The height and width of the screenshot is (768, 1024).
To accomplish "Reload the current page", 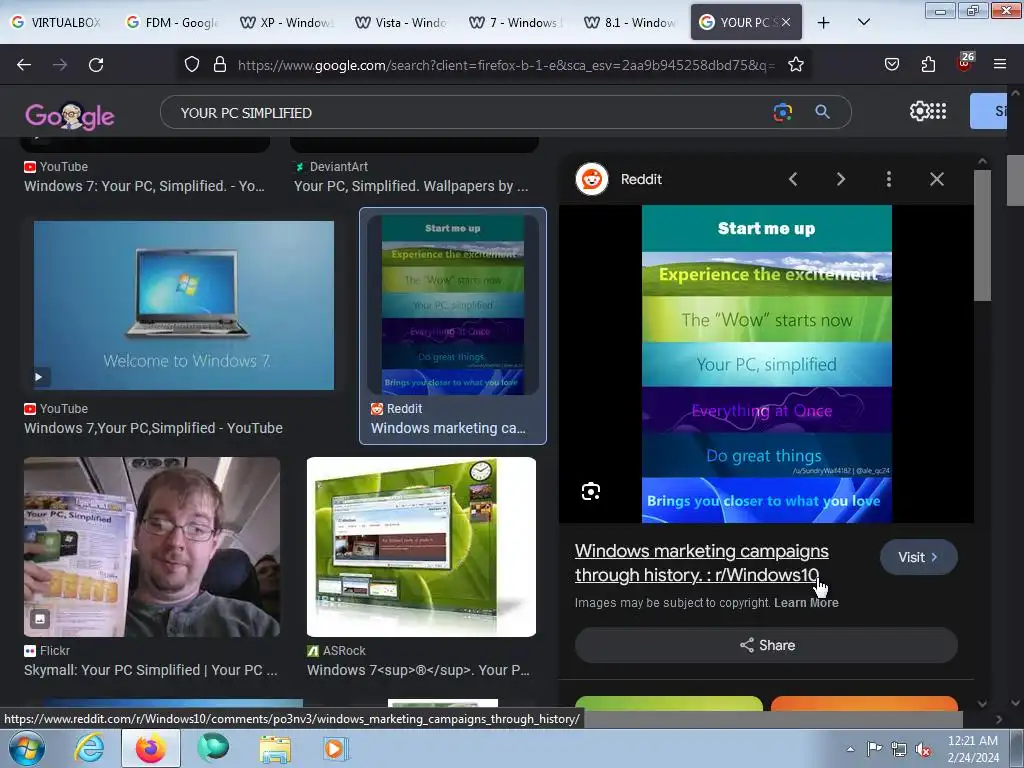I will [96, 65].
